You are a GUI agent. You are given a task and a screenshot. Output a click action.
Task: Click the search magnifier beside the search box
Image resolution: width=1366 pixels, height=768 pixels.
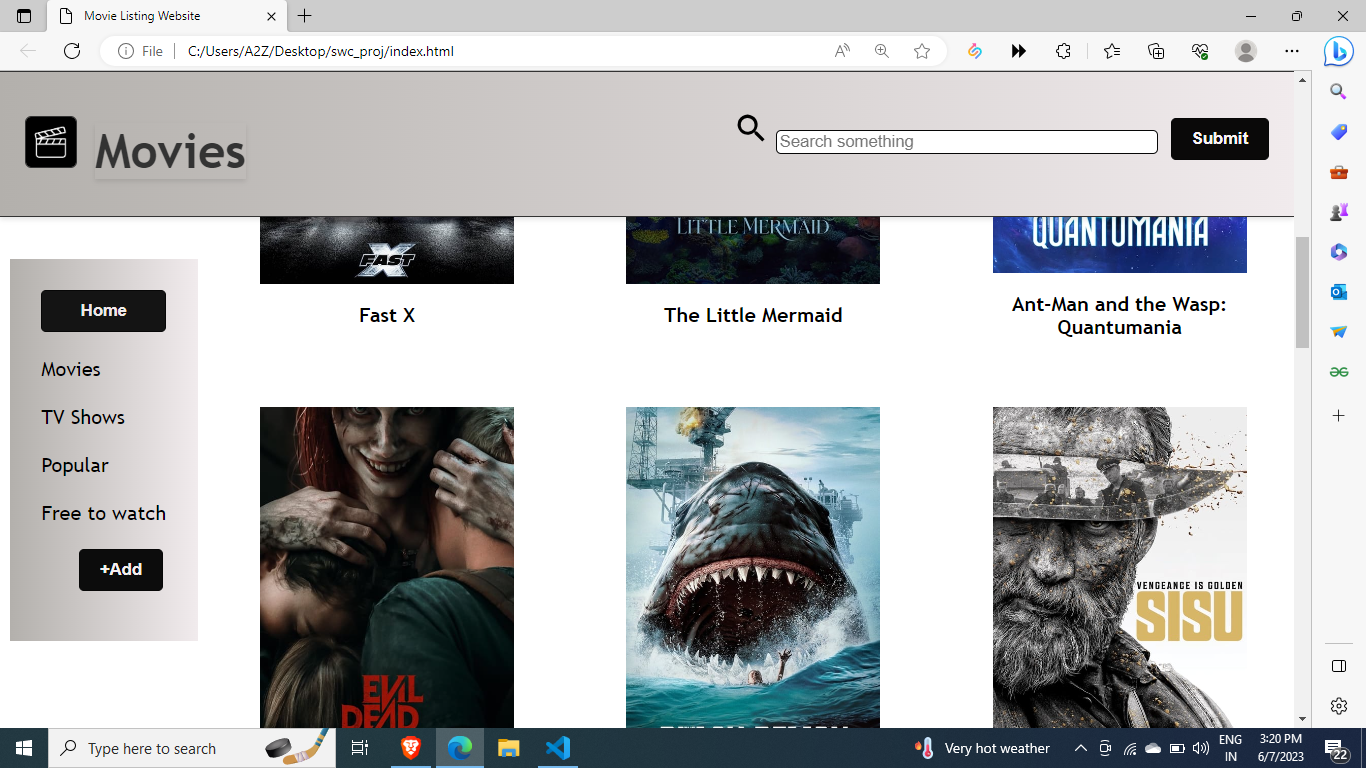click(x=750, y=129)
